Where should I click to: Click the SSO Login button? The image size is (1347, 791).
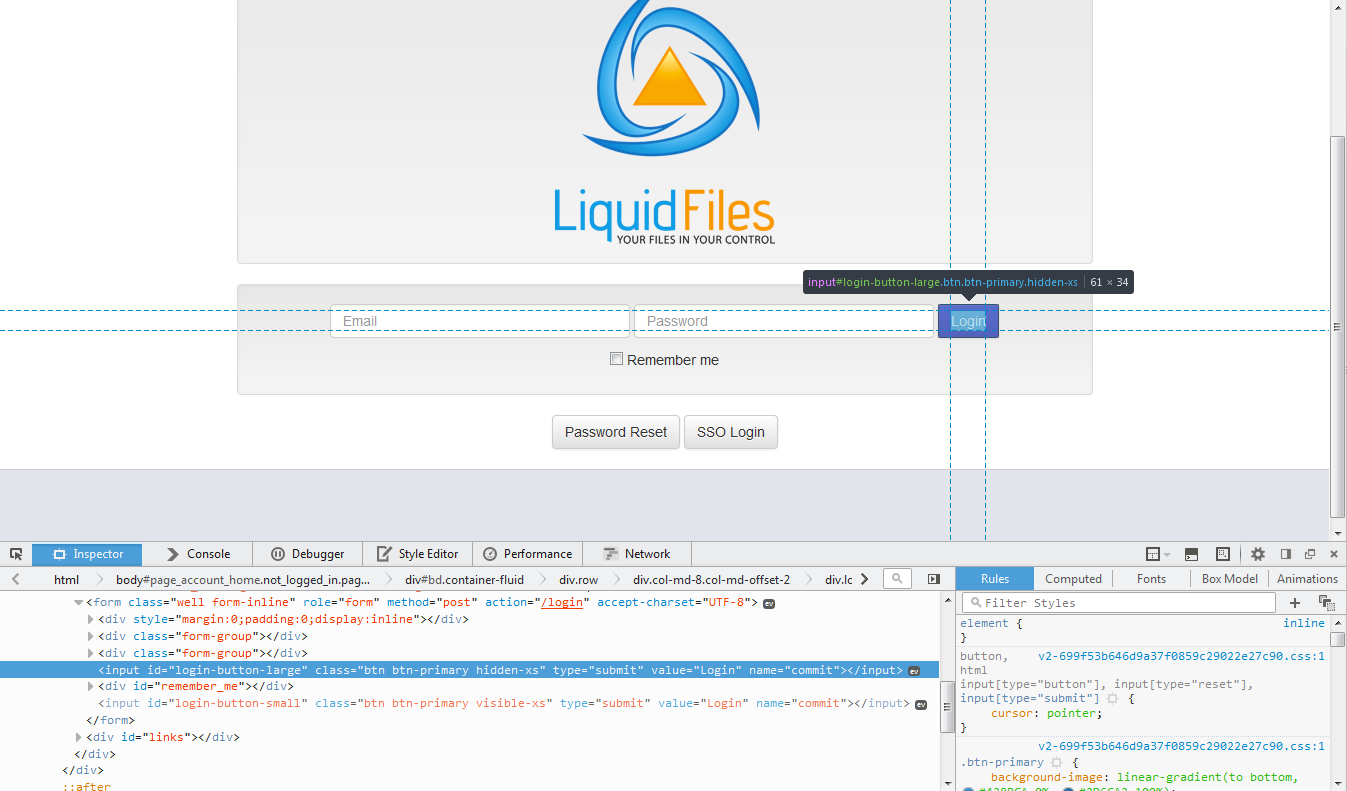pos(730,431)
